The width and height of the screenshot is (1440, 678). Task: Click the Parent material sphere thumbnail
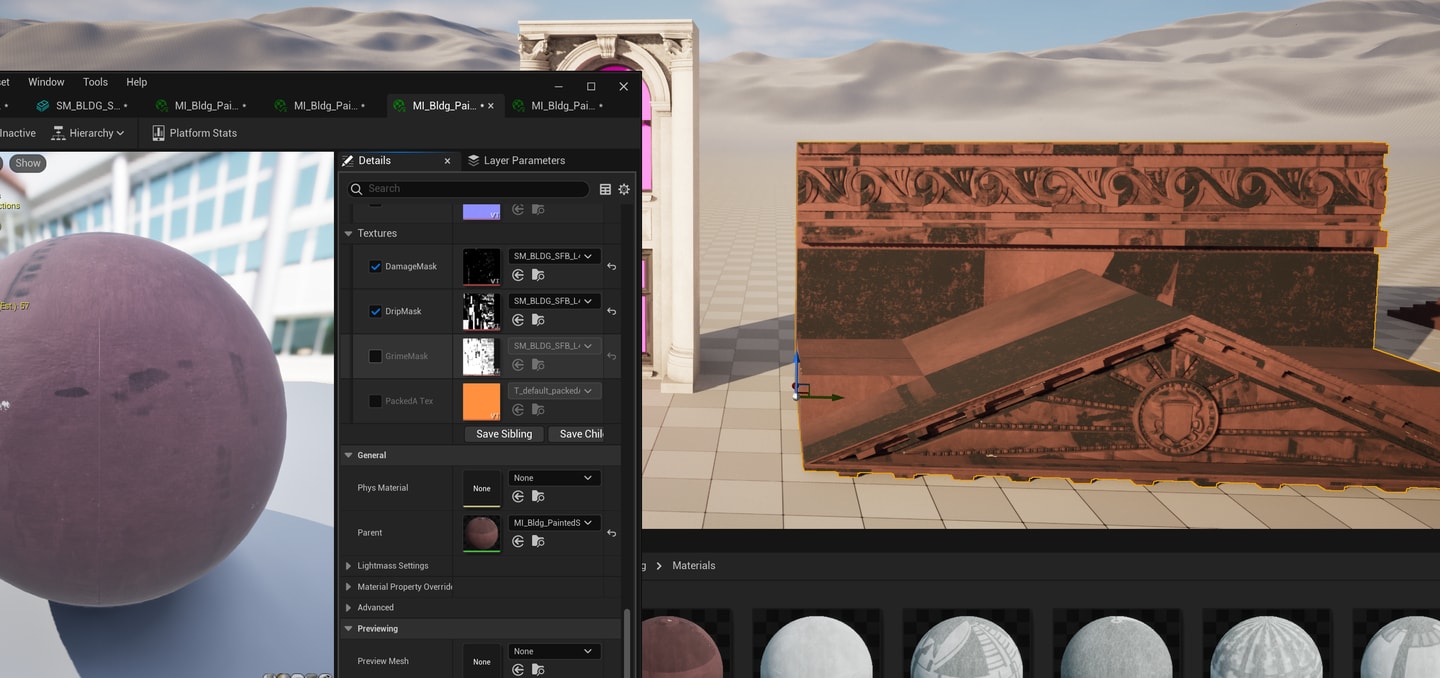tap(481, 533)
